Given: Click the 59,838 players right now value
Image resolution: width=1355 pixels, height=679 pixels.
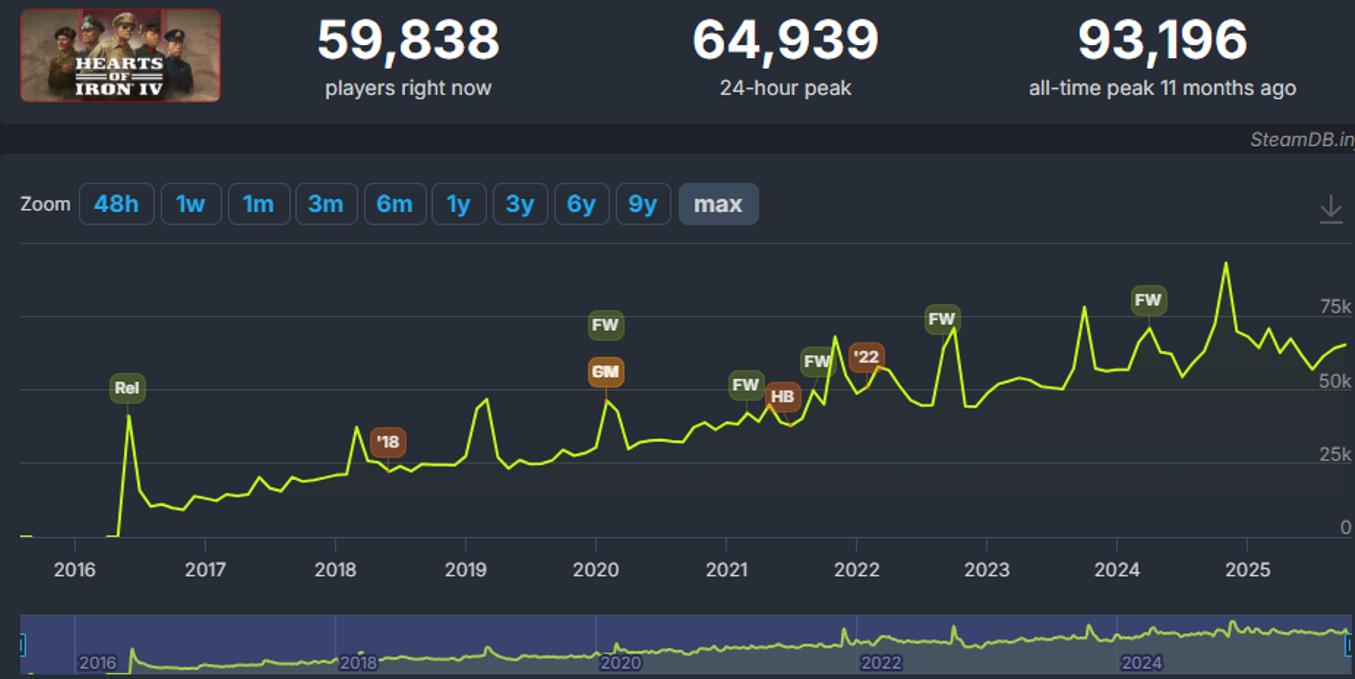Looking at the screenshot, I should 408,40.
